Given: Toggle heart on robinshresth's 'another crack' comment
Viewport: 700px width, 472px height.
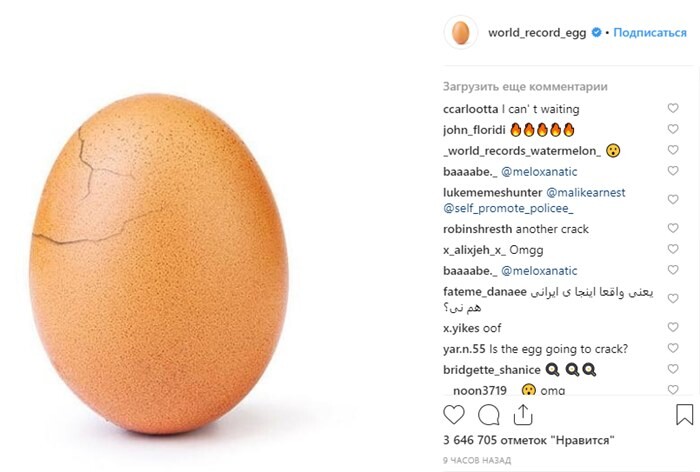Looking at the screenshot, I should click(x=673, y=228).
